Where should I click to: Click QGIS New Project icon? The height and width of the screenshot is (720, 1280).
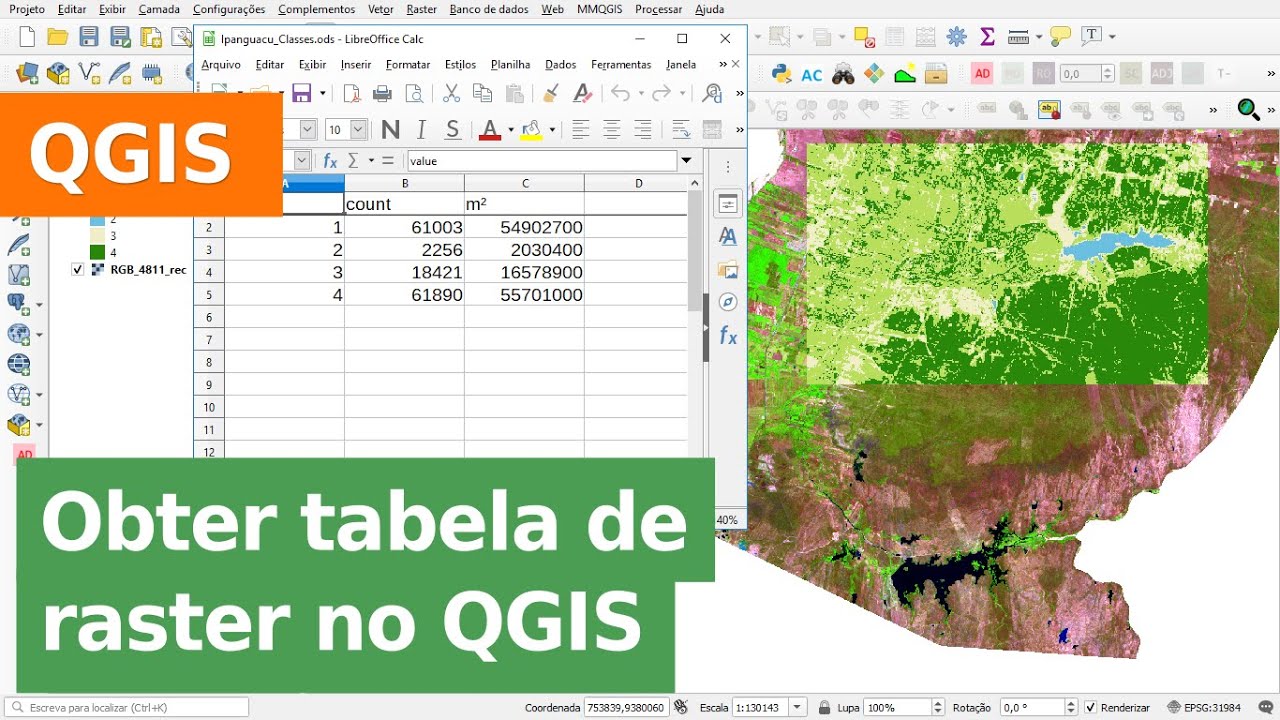(27, 37)
